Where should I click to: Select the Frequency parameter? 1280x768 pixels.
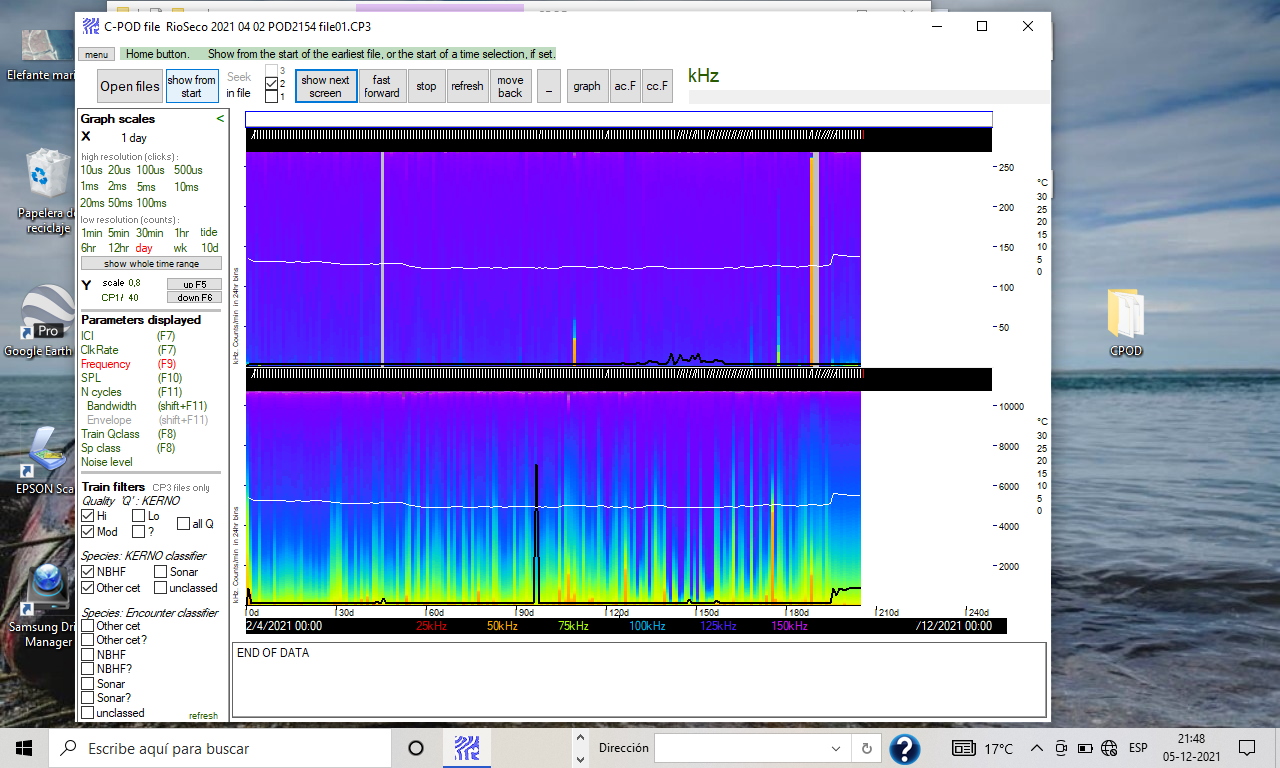pos(105,364)
